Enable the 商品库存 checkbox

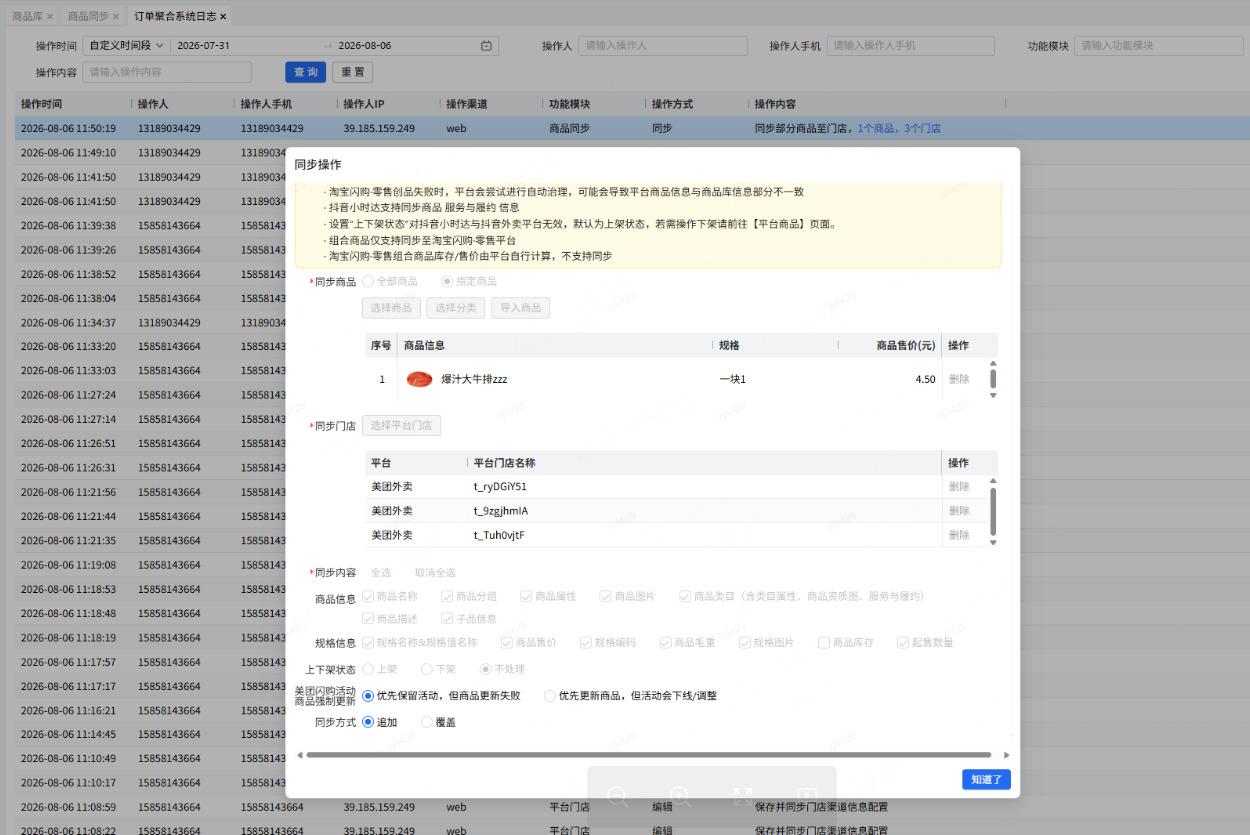click(824, 643)
